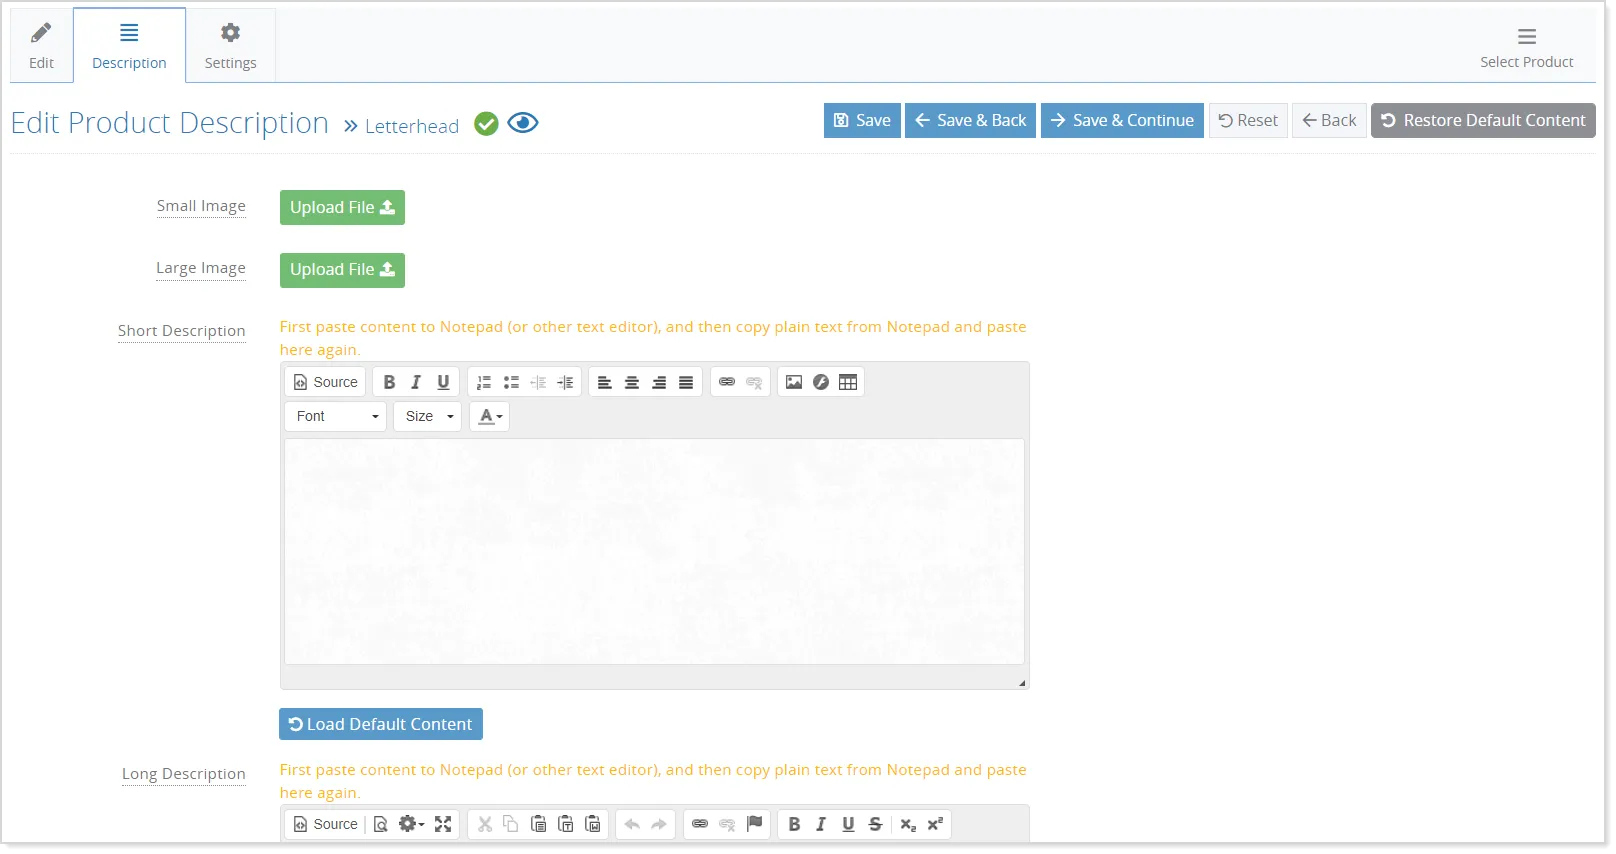
Task: Increase indent in Short Description editor
Action: [x=565, y=382]
